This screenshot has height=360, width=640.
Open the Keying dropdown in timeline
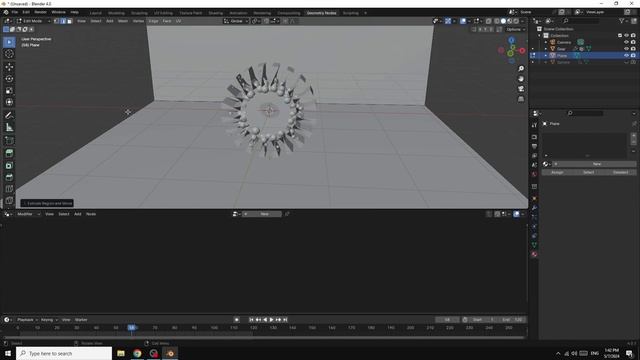coord(49,320)
